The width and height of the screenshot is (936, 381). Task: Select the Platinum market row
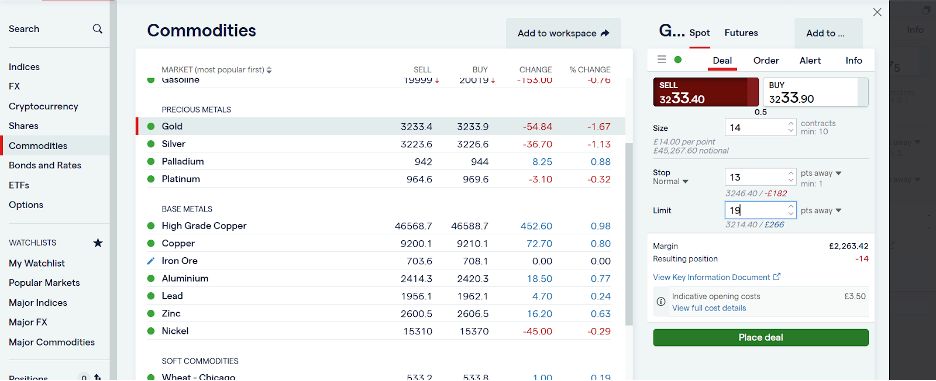point(380,179)
